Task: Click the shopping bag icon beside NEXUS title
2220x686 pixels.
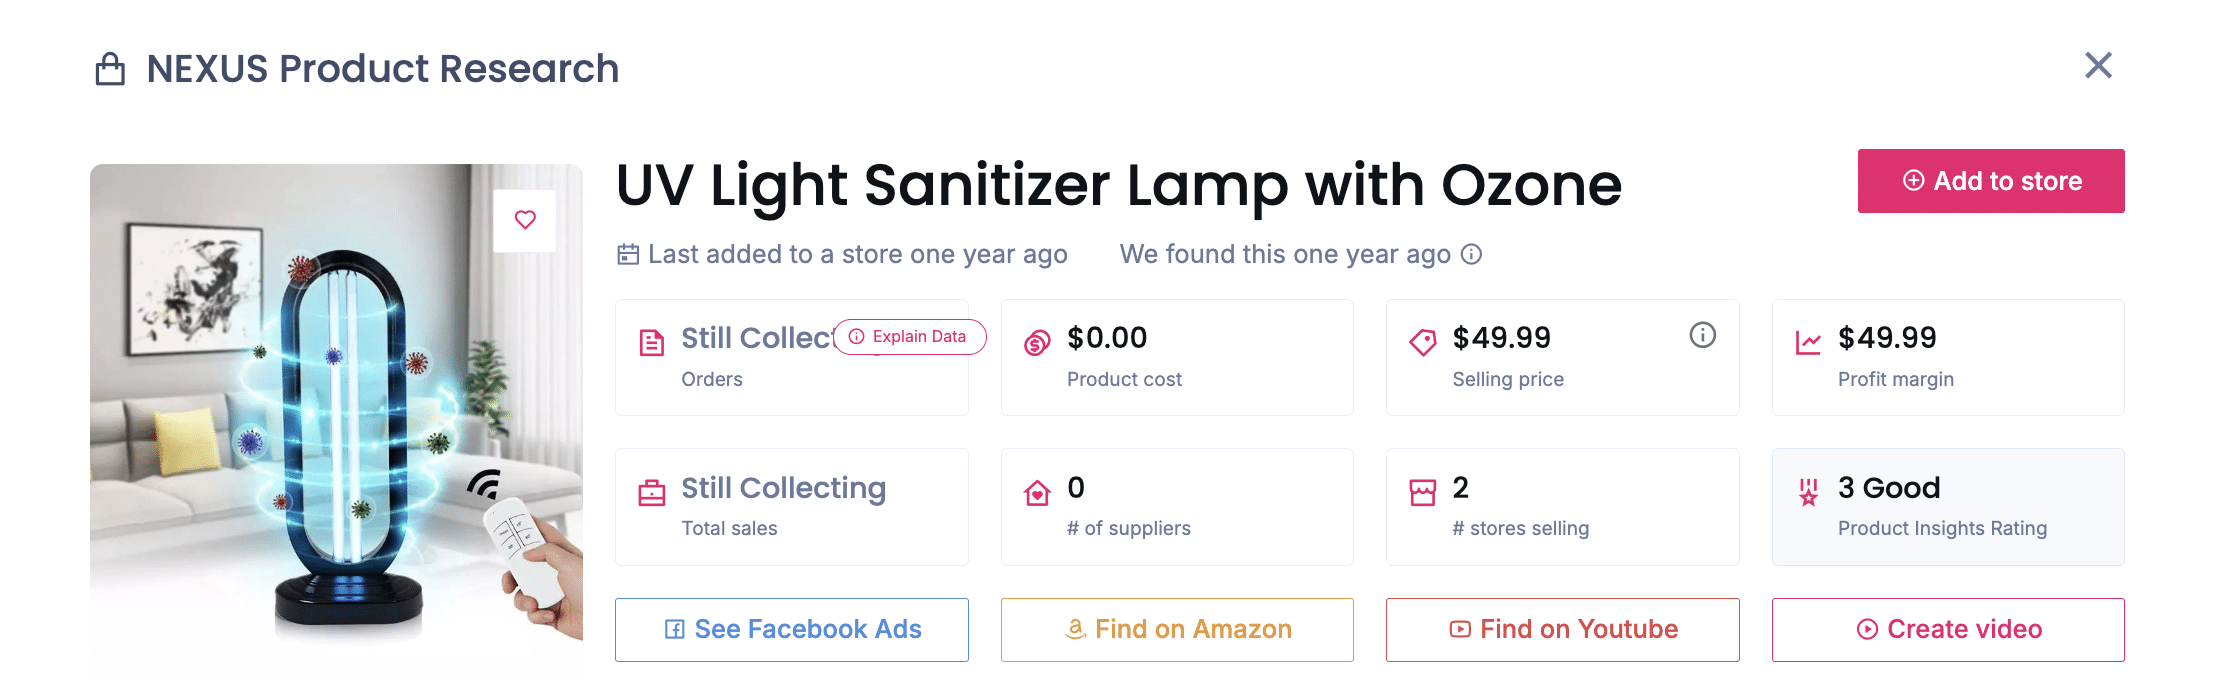Action: (x=110, y=69)
